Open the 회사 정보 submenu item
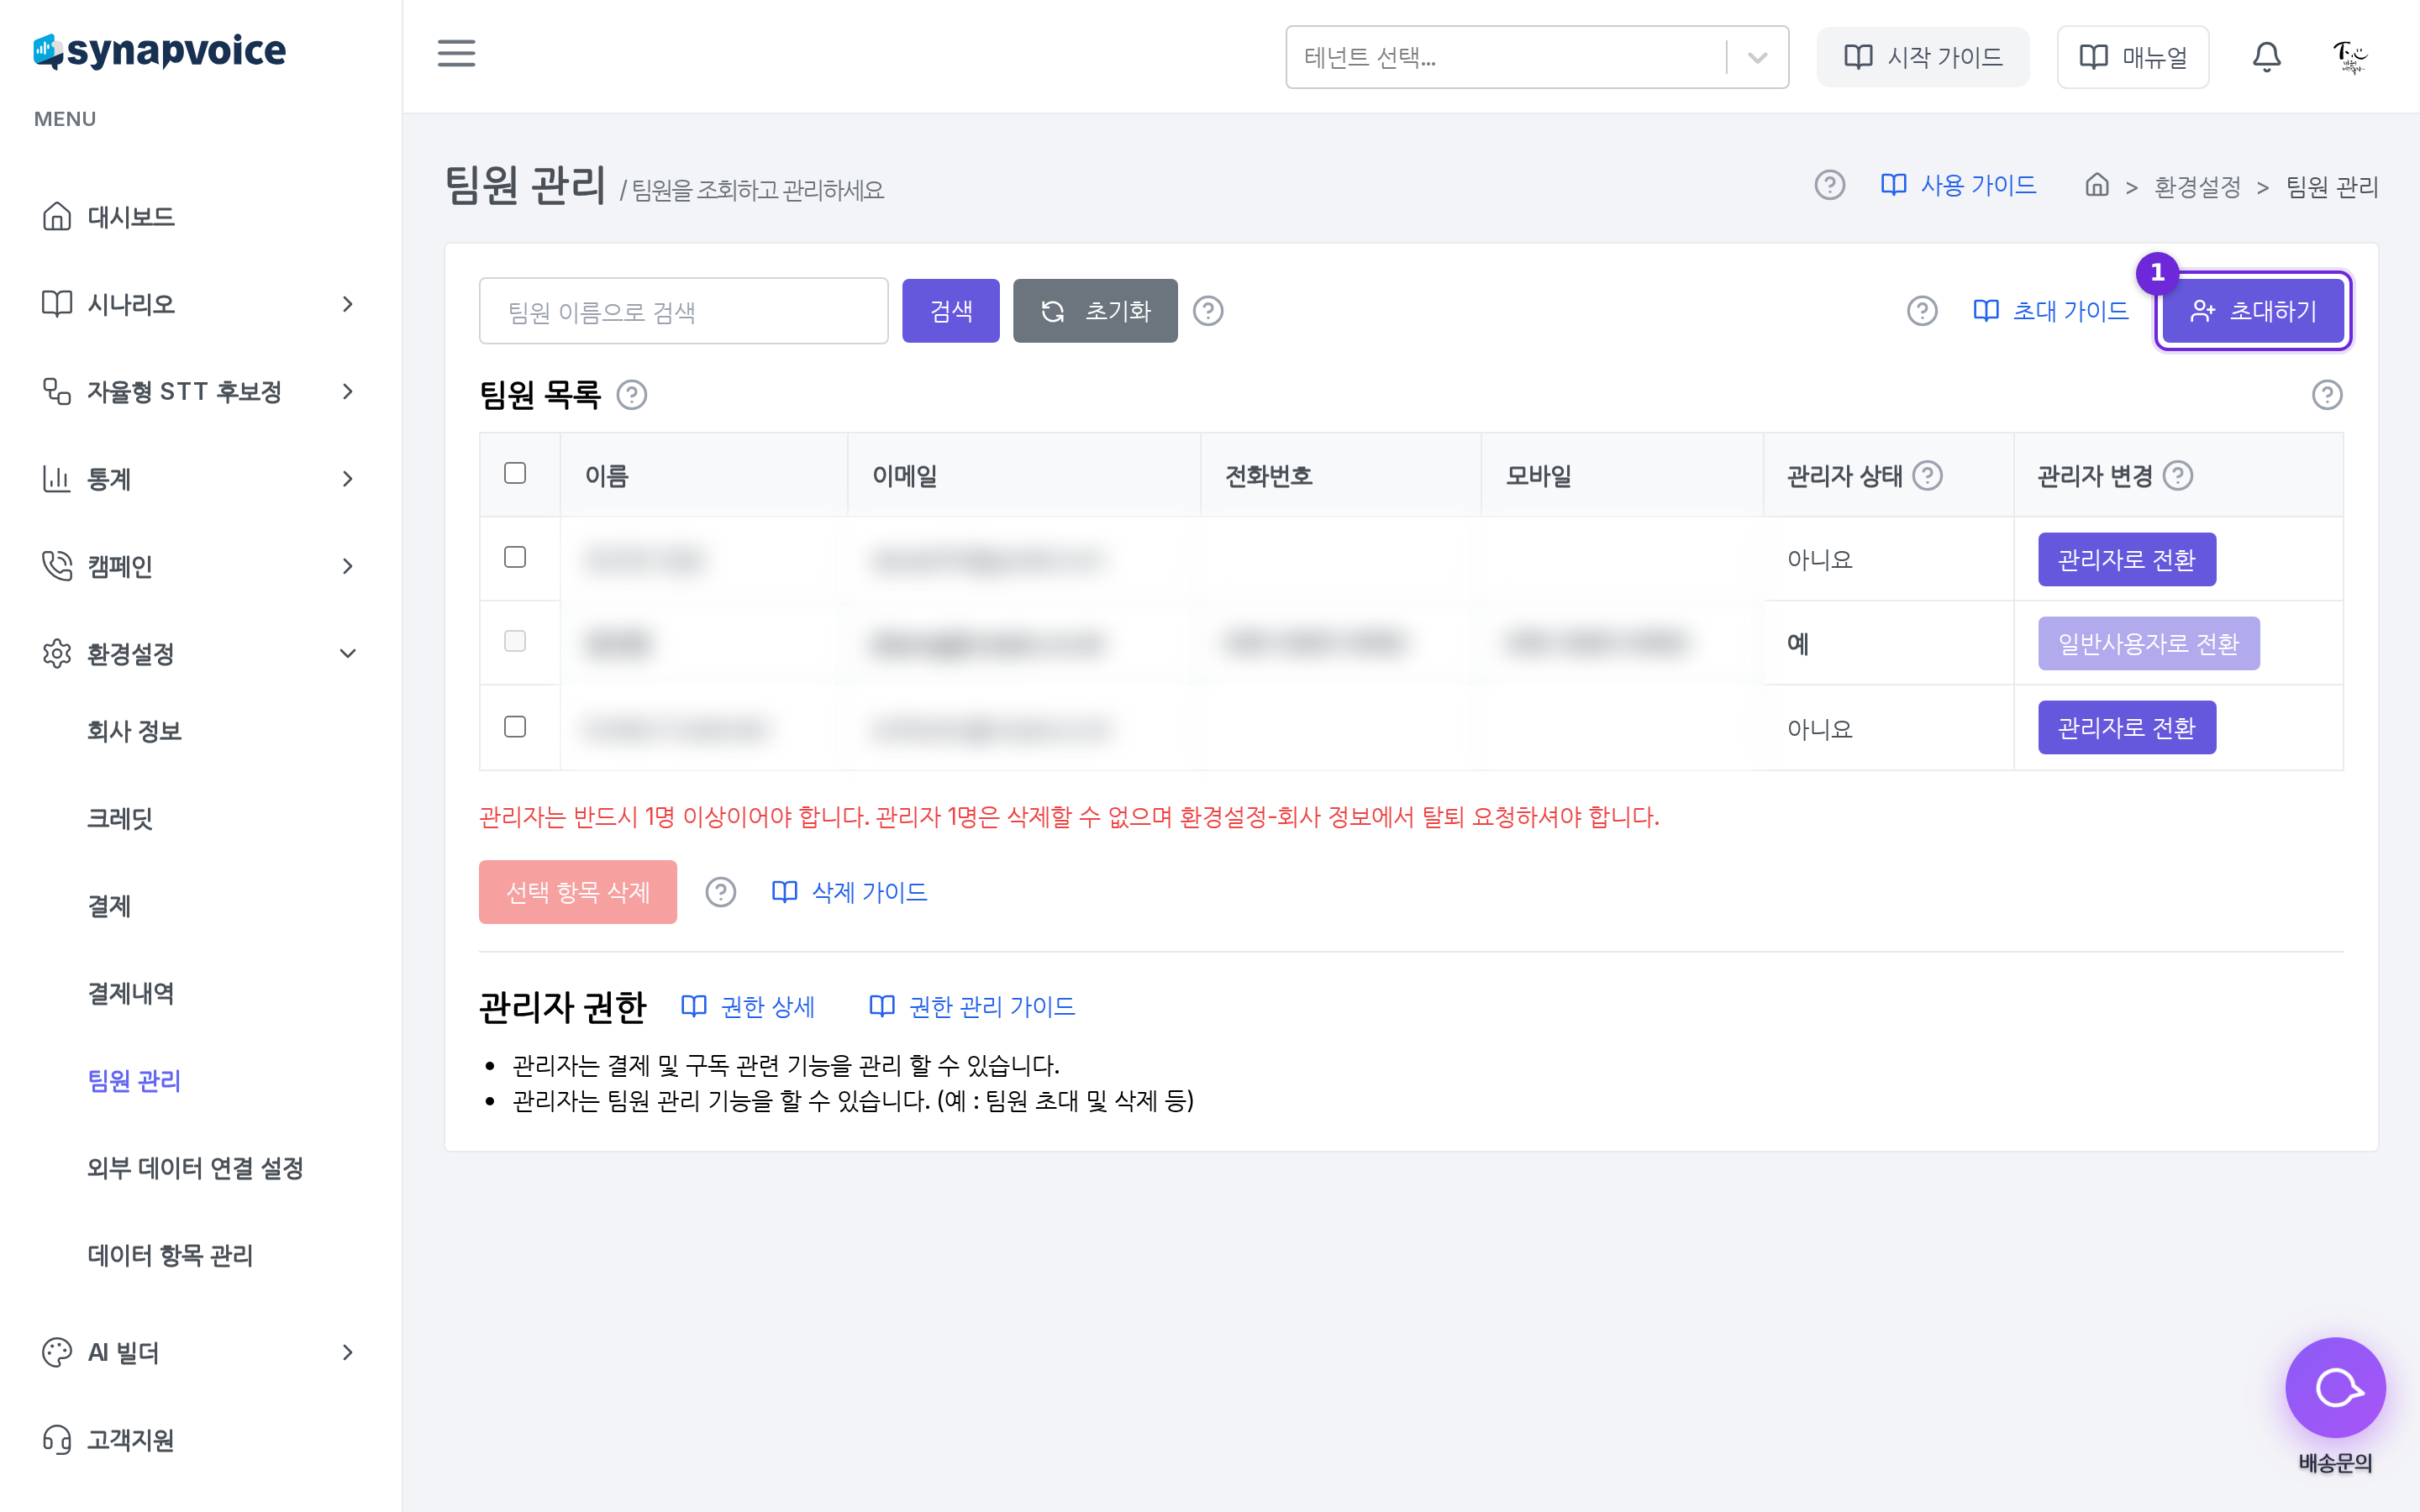Screen dimensions: 2420x1512 (x=134, y=731)
